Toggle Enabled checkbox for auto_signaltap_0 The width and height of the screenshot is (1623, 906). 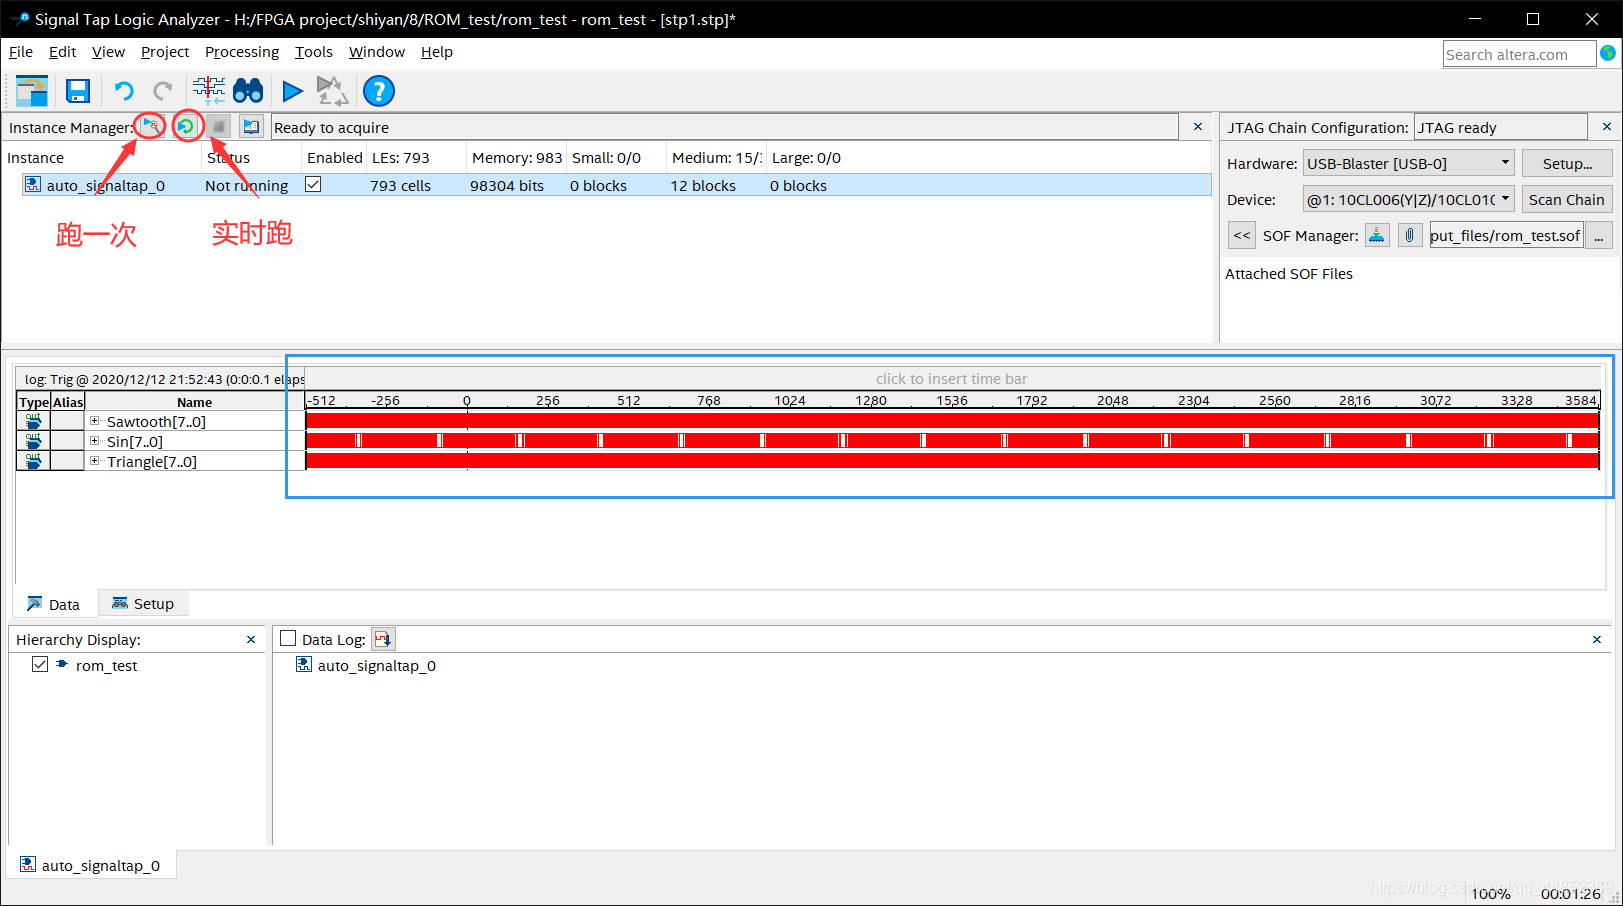coord(313,185)
